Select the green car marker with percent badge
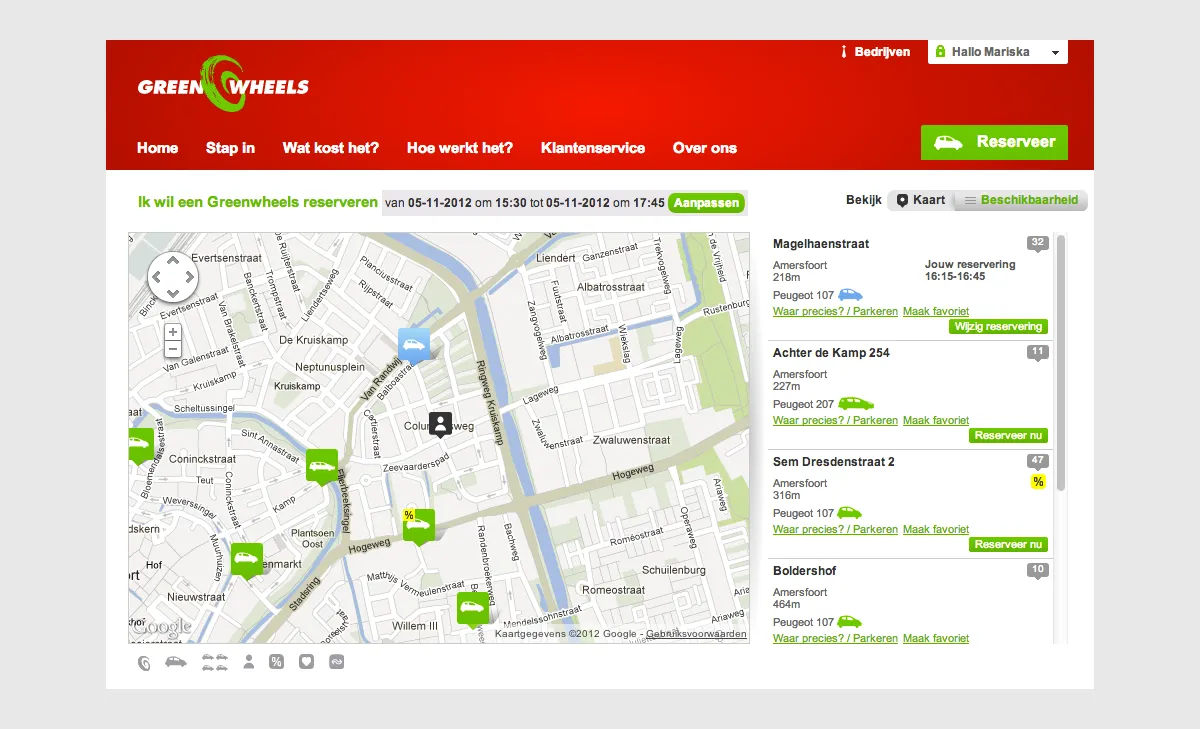 419,526
